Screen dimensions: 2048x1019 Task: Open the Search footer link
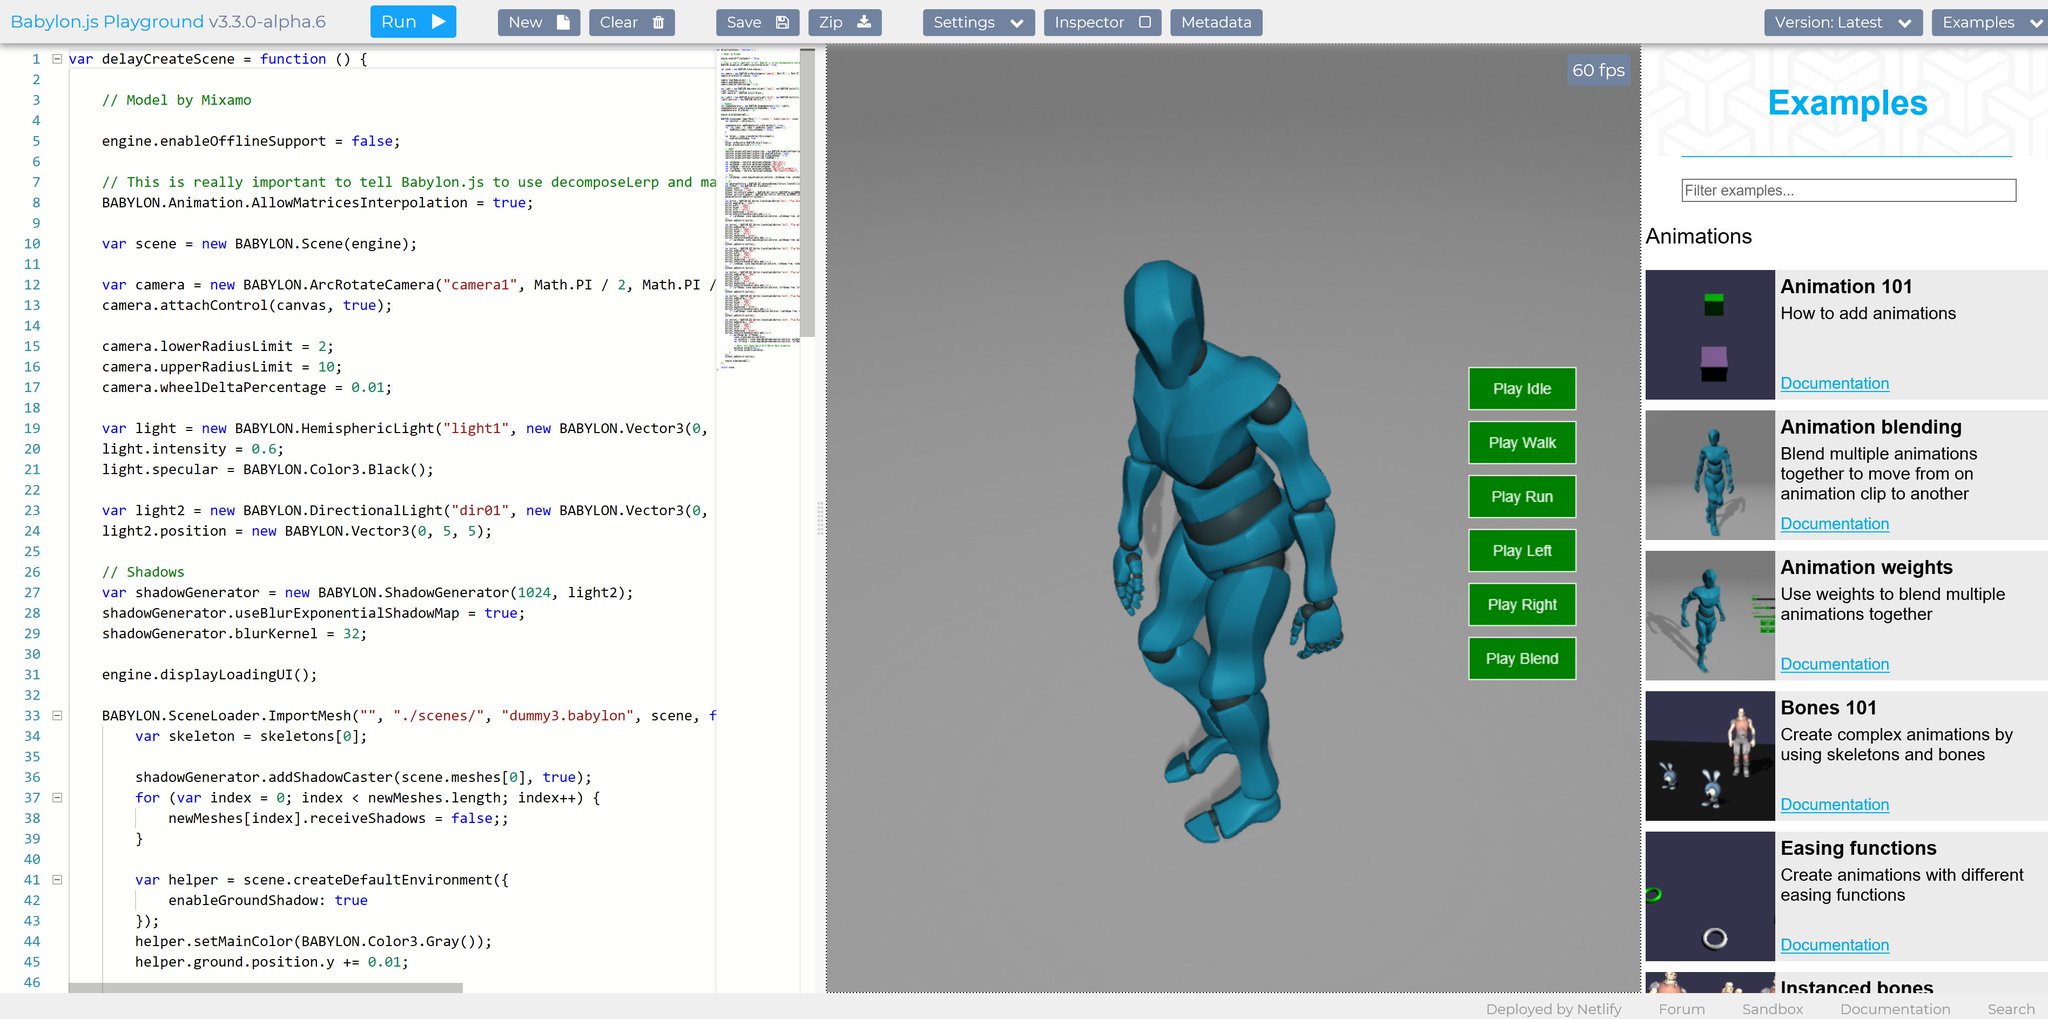click(2011, 1009)
